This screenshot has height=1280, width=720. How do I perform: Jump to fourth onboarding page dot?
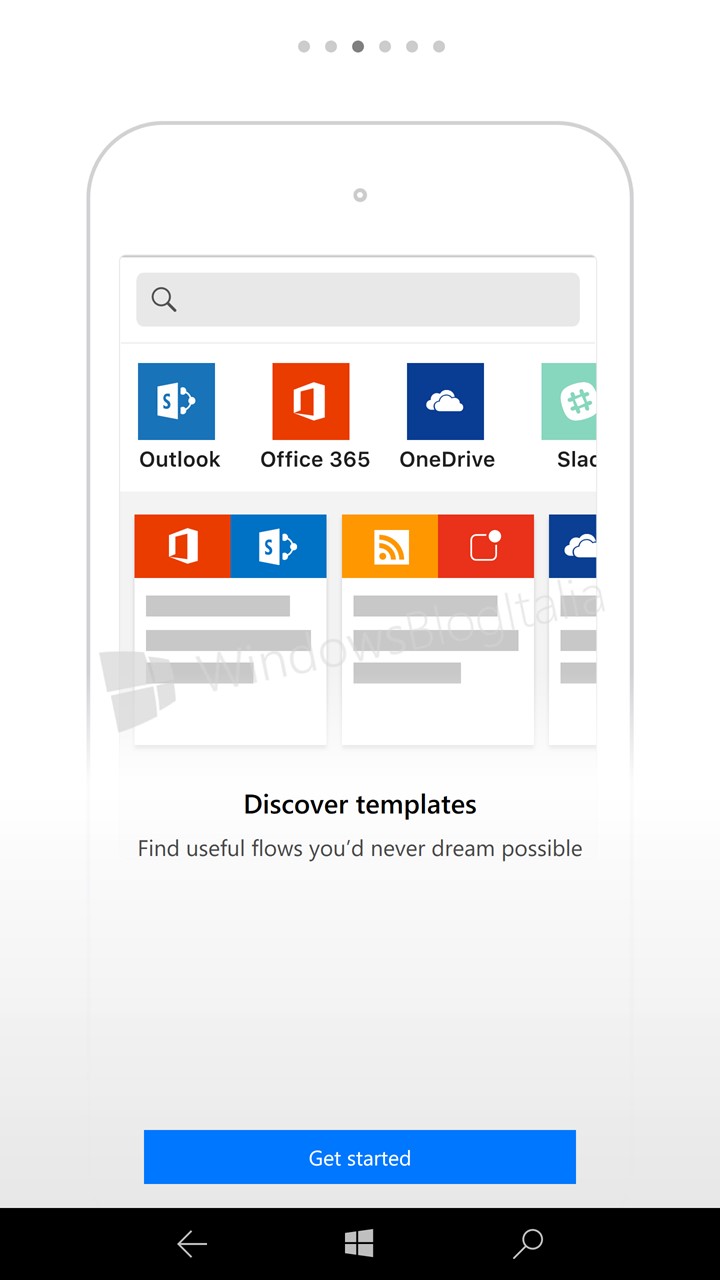(x=385, y=46)
